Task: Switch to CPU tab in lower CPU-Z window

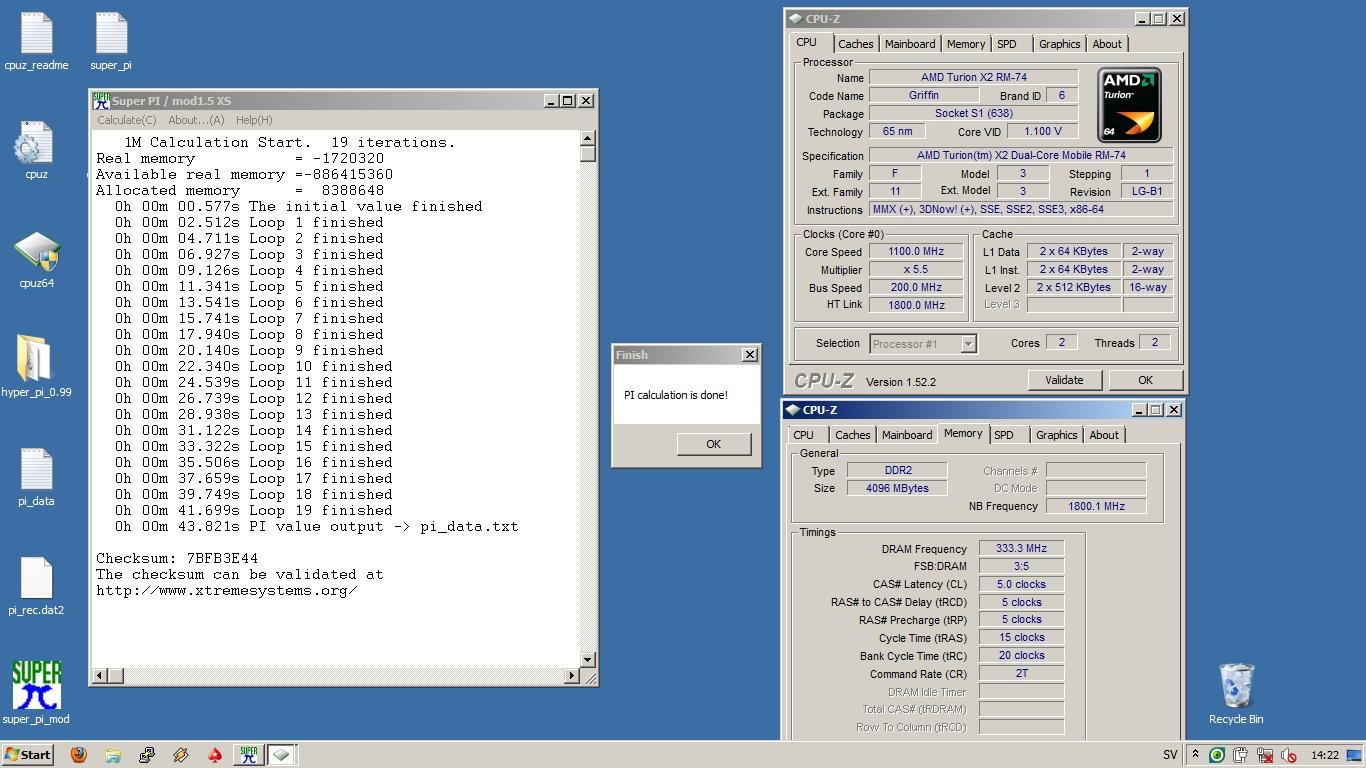Action: [x=803, y=435]
